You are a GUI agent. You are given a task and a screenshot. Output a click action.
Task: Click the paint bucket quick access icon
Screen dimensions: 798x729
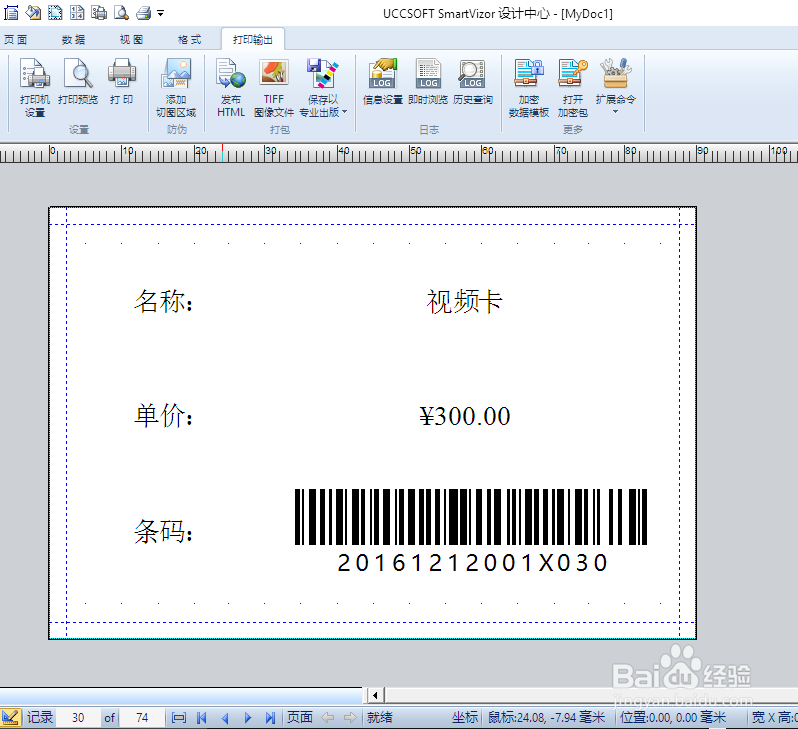tap(33, 12)
